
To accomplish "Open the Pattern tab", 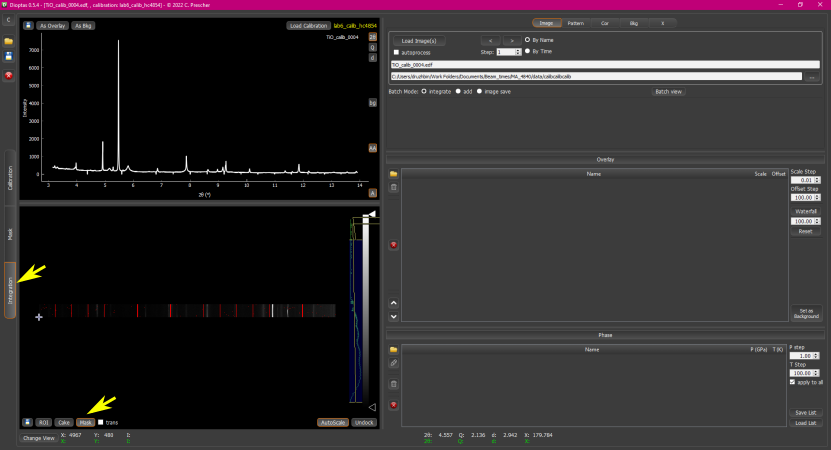I will pos(576,23).
